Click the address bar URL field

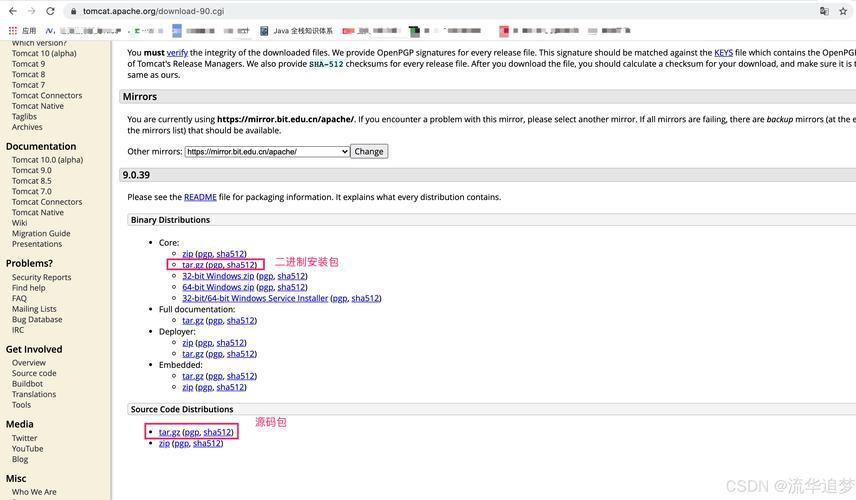click(x=437, y=11)
